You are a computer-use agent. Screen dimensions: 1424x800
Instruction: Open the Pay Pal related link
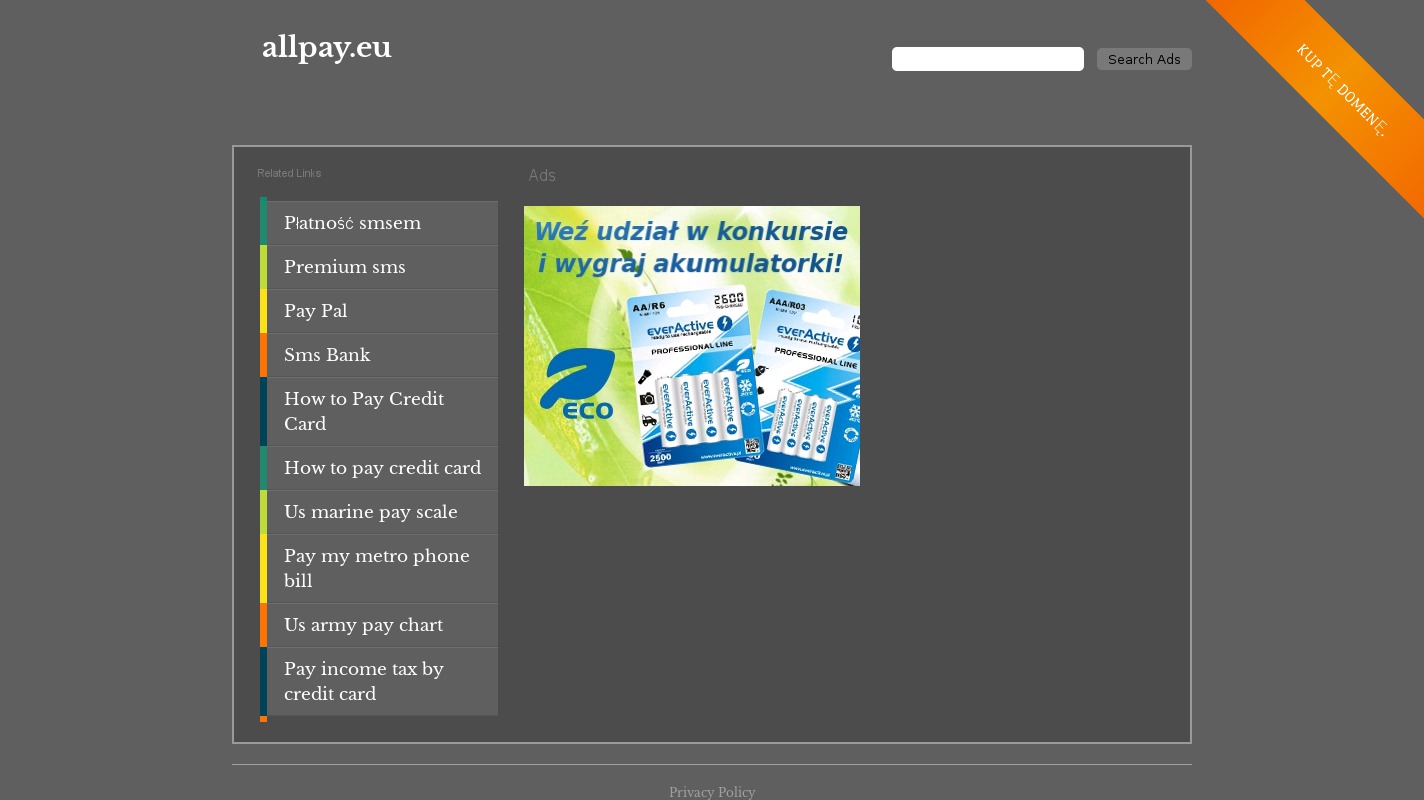coord(315,311)
